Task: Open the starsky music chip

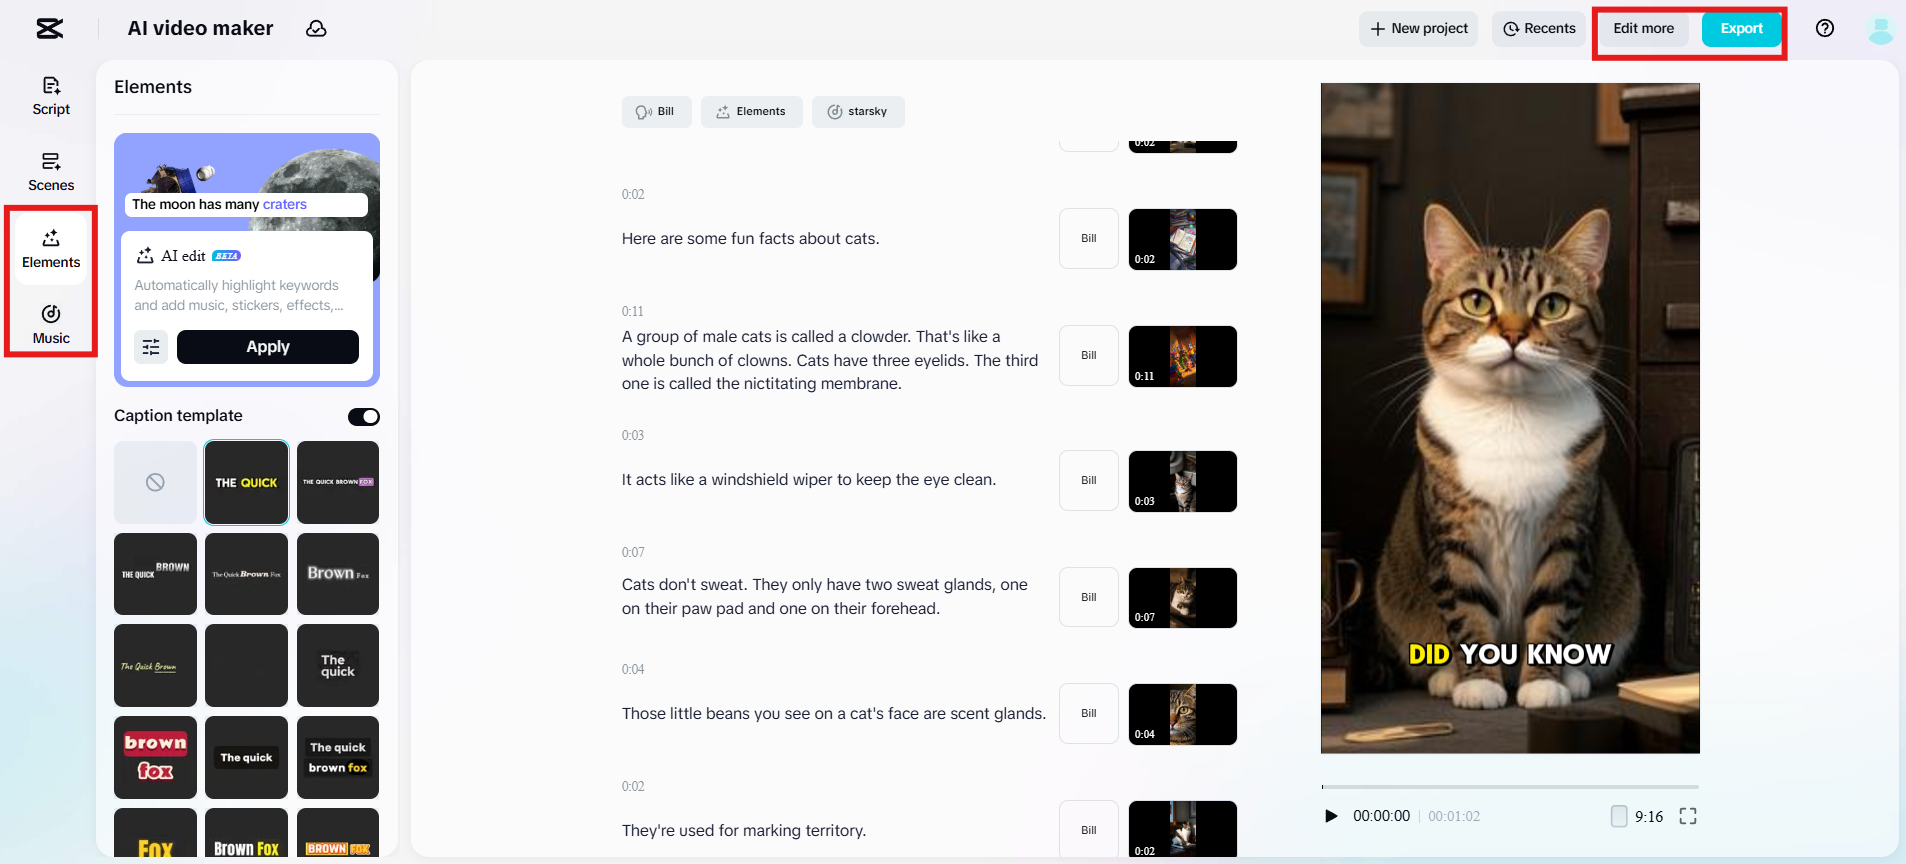Action: click(x=858, y=112)
